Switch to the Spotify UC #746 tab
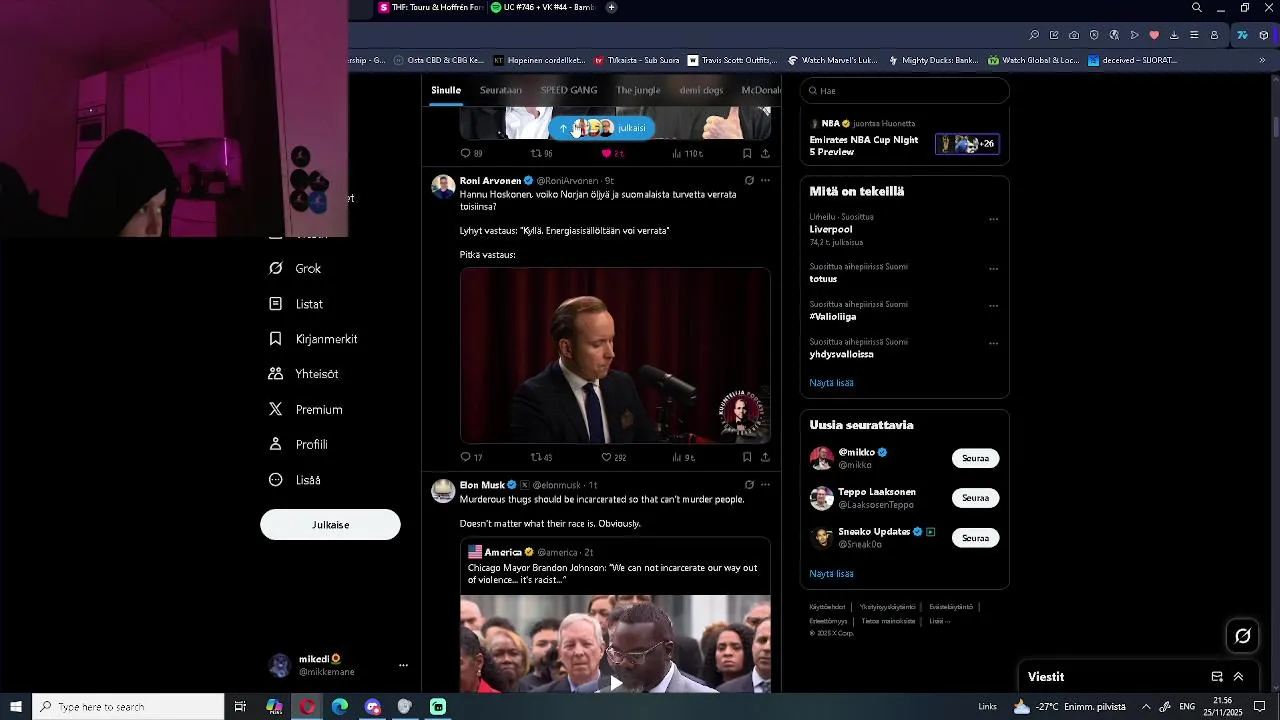This screenshot has width=1280, height=720. [544, 7]
